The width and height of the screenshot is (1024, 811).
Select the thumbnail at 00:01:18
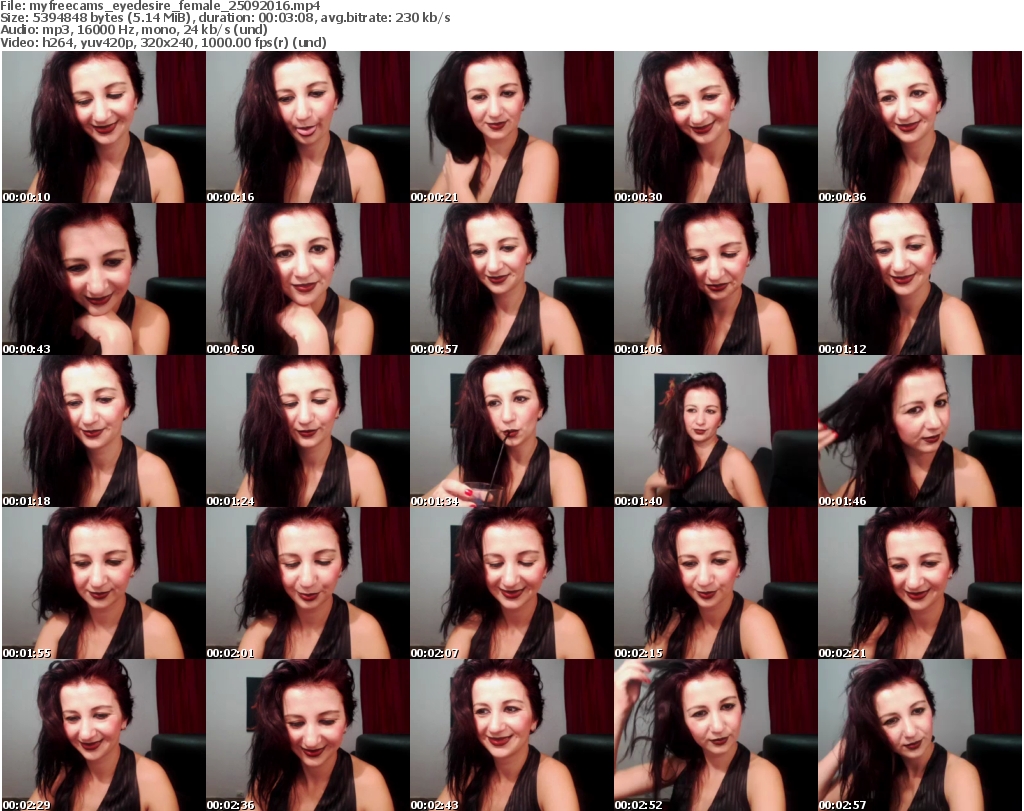coord(104,432)
